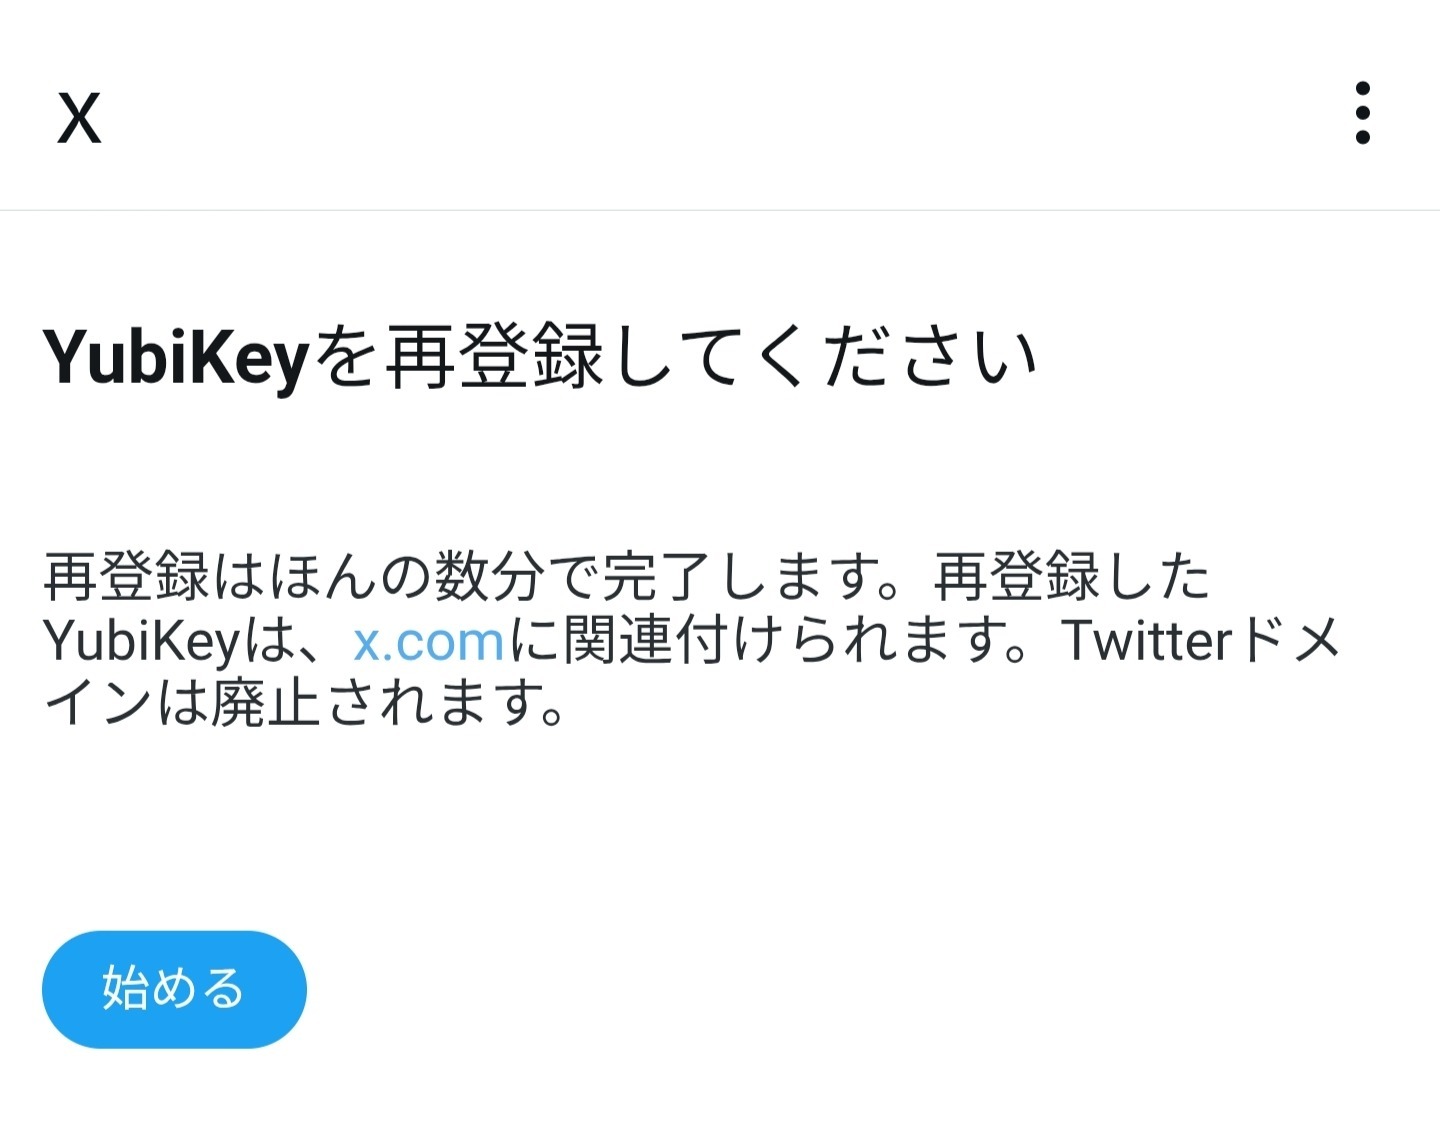Viewport: 1440px width, 1148px height.
Task: Tap the X brand icon in the header
Action: (80, 117)
